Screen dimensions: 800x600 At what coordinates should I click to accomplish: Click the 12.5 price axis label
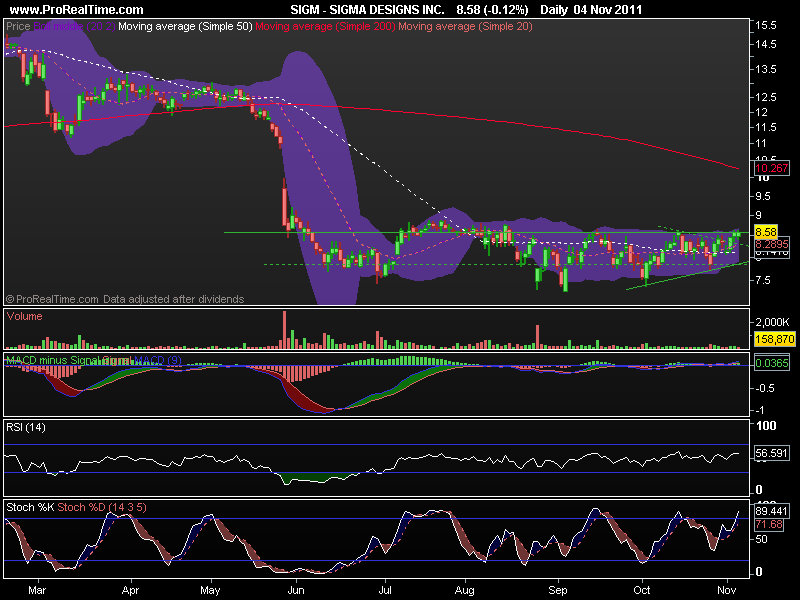tap(766, 97)
